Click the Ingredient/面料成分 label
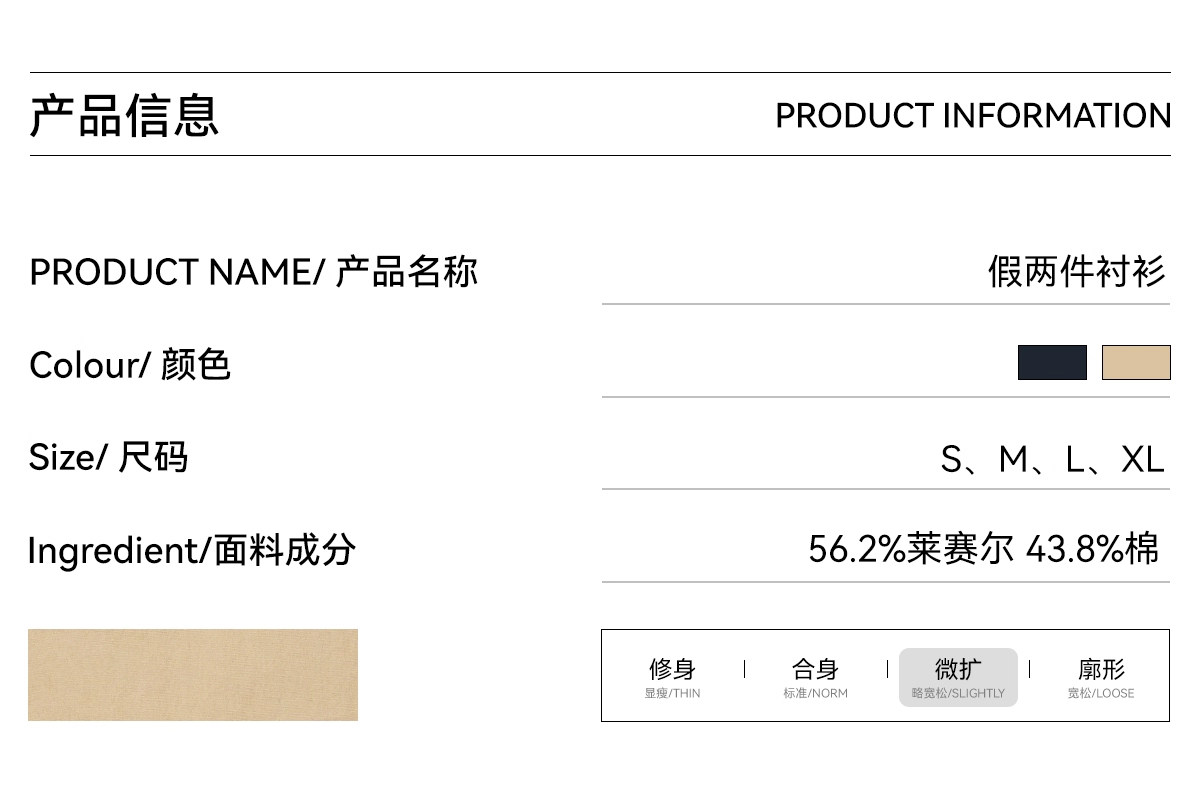 192,550
